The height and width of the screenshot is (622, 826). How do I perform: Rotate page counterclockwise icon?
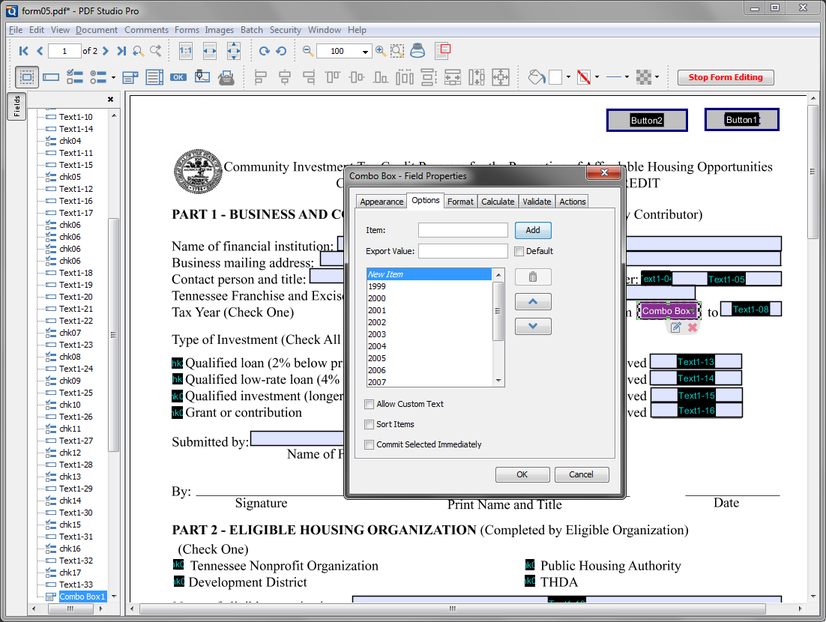tap(281, 51)
